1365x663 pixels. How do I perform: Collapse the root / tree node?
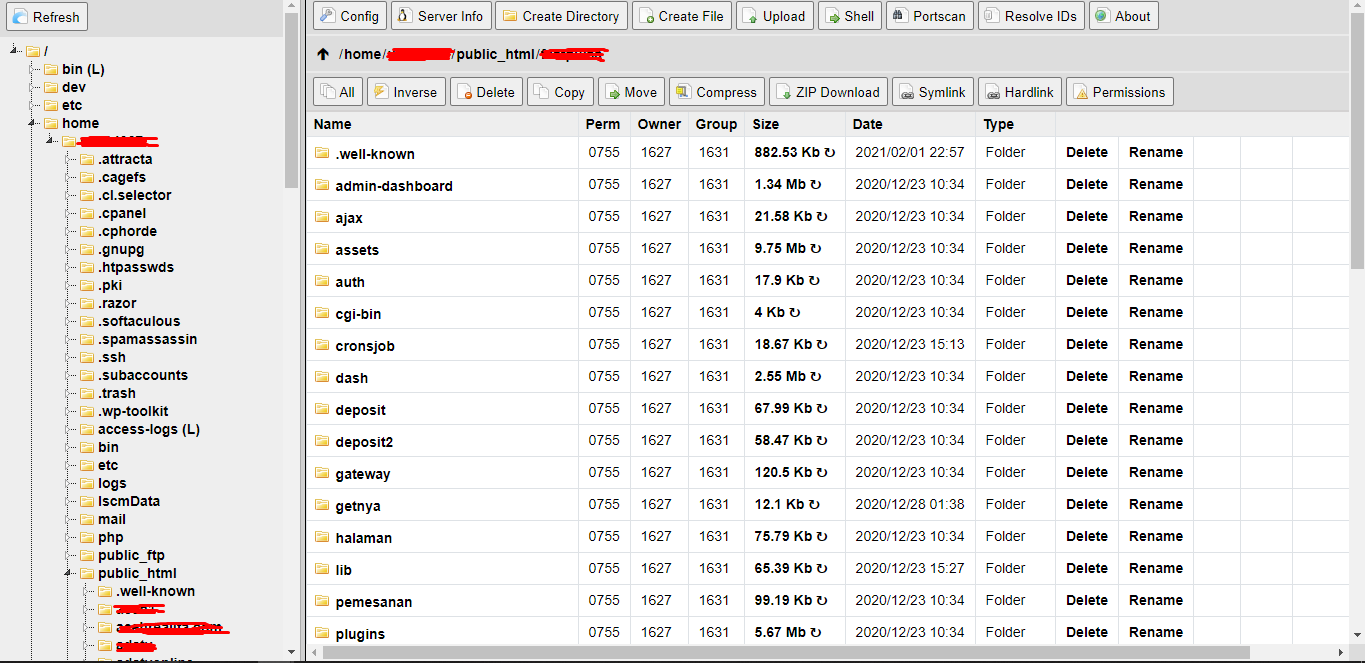pos(14,51)
